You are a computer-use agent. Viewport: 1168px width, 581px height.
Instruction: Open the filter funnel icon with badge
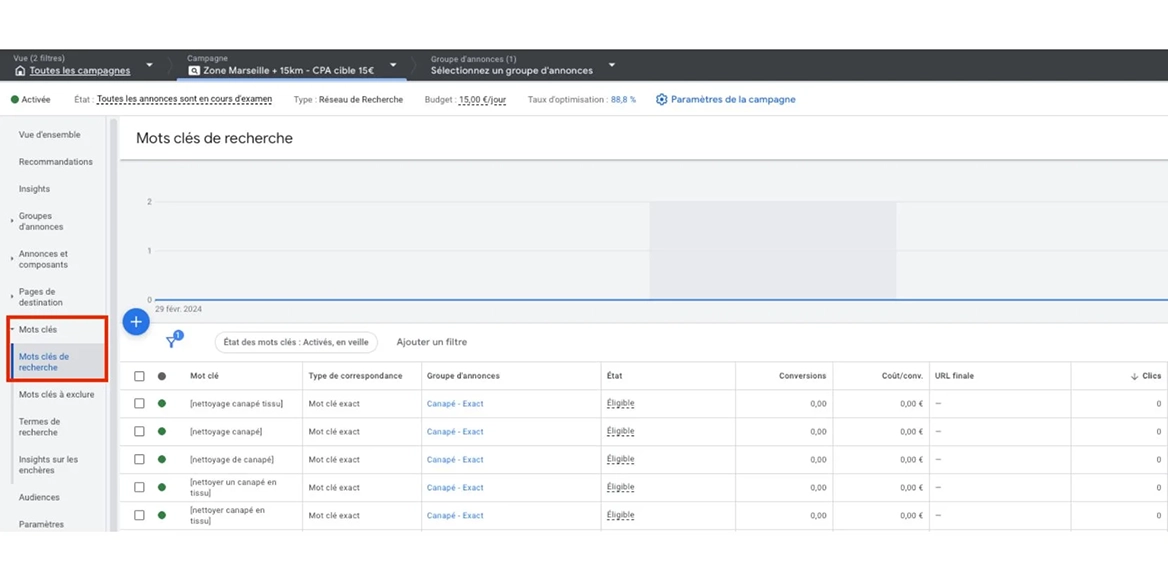(172, 342)
